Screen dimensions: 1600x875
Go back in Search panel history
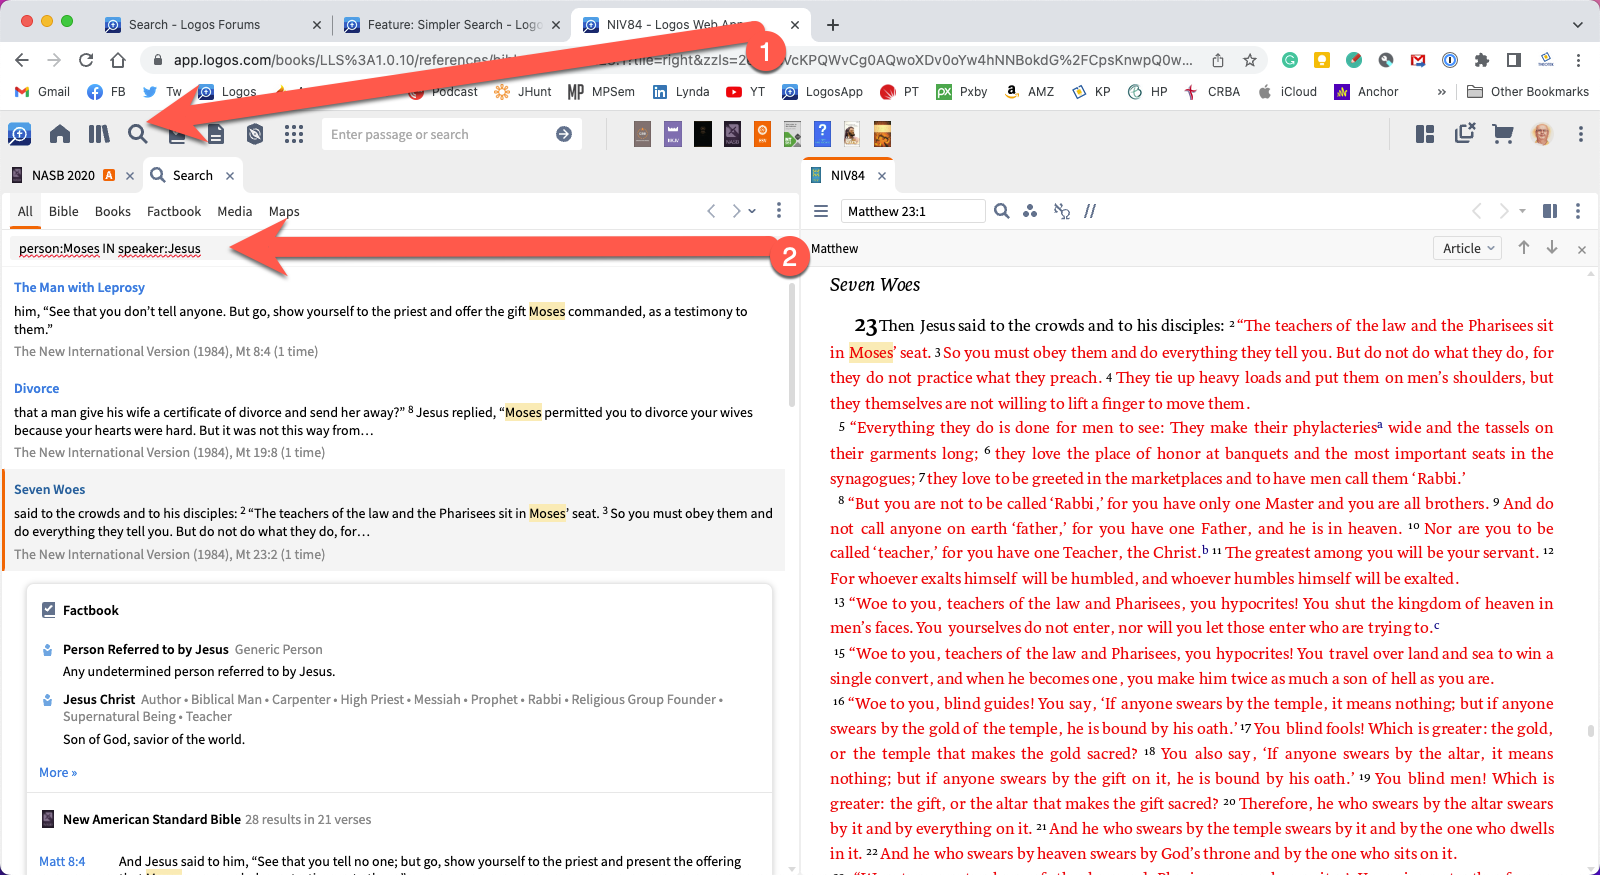(x=711, y=211)
